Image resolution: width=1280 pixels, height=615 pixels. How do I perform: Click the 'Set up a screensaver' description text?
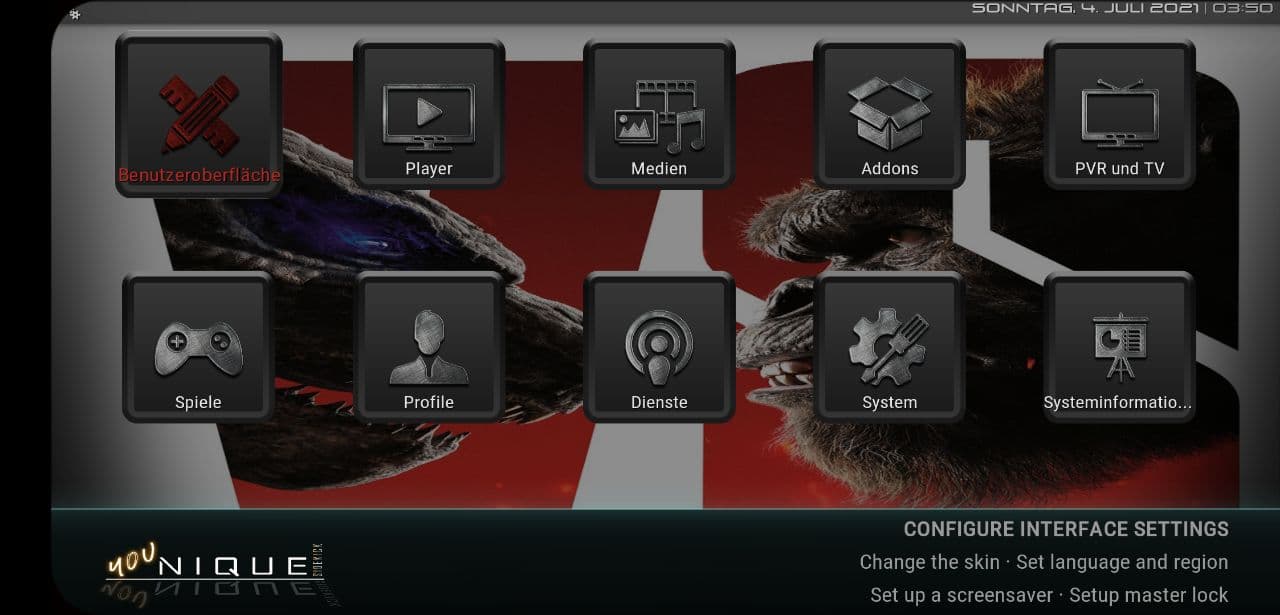(x=960, y=595)
